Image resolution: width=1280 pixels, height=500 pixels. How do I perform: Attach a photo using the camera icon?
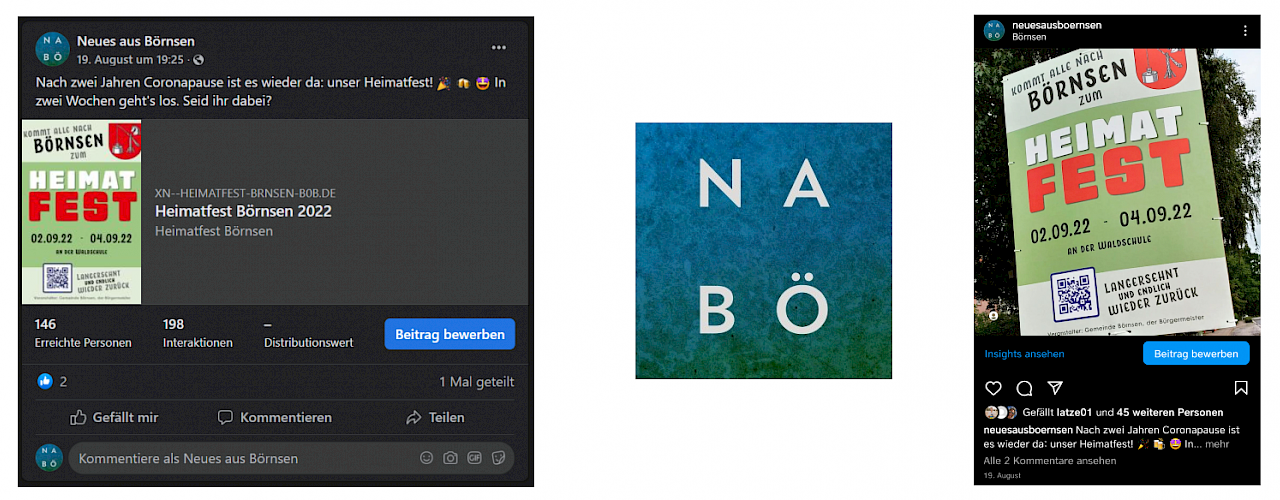tap(451, 458)
